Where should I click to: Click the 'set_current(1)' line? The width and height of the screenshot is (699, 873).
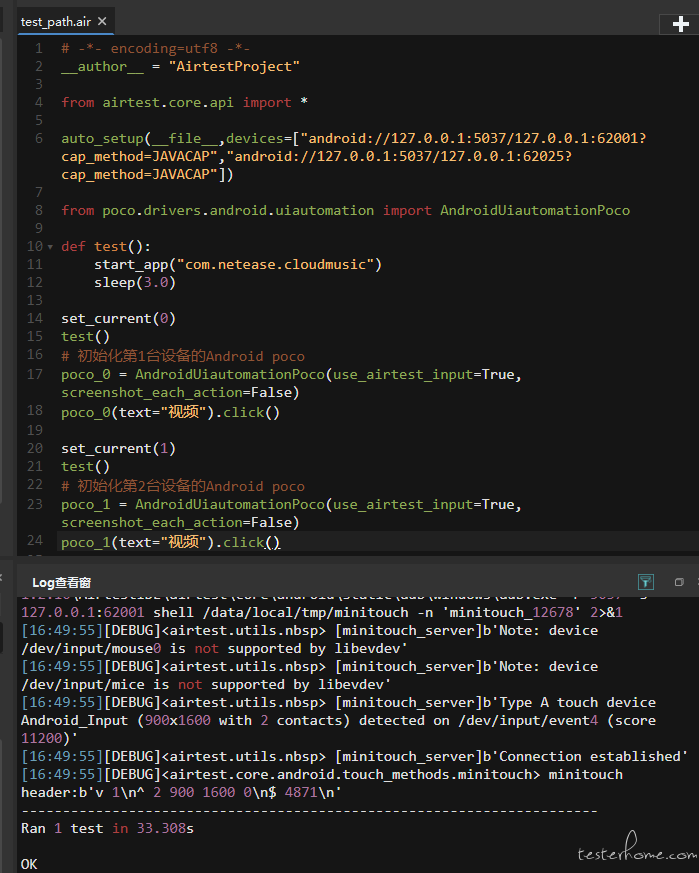119,449
